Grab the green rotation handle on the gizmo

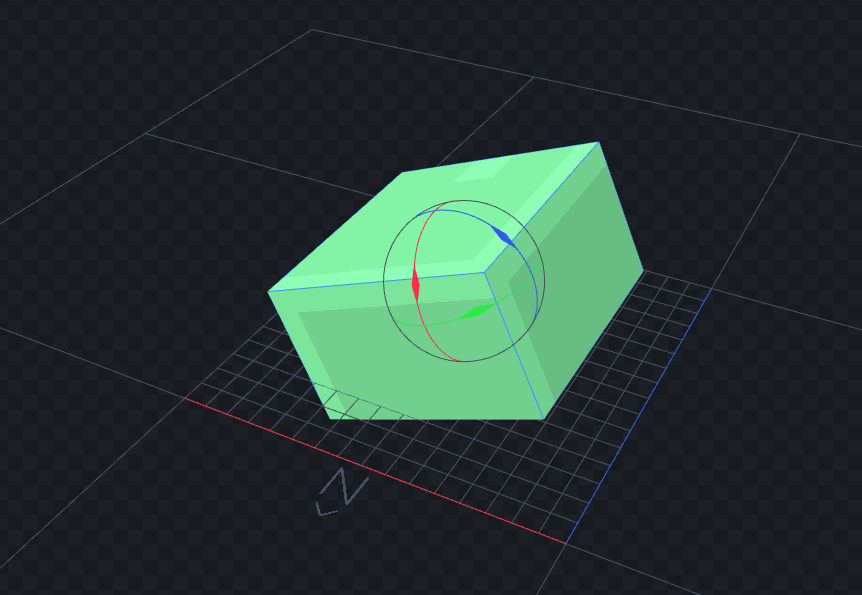[477, 311]
